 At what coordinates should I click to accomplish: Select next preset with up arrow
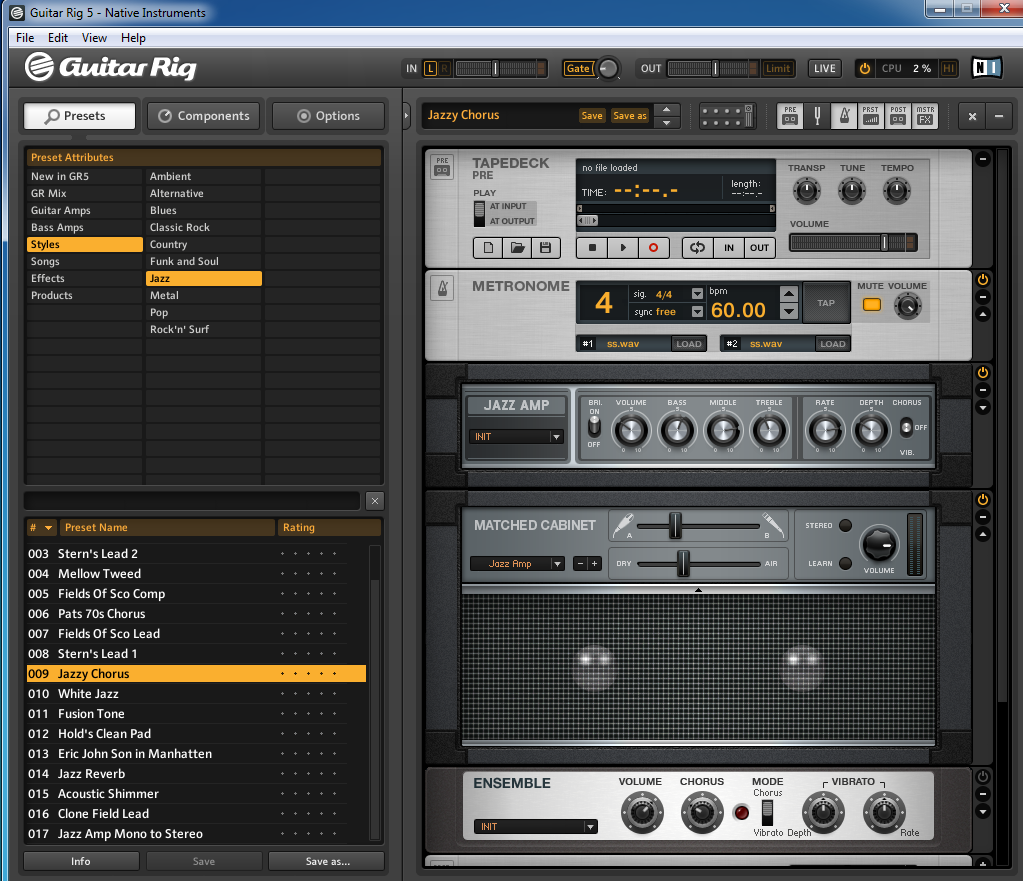pyautogui.click(x=666, y=109)
